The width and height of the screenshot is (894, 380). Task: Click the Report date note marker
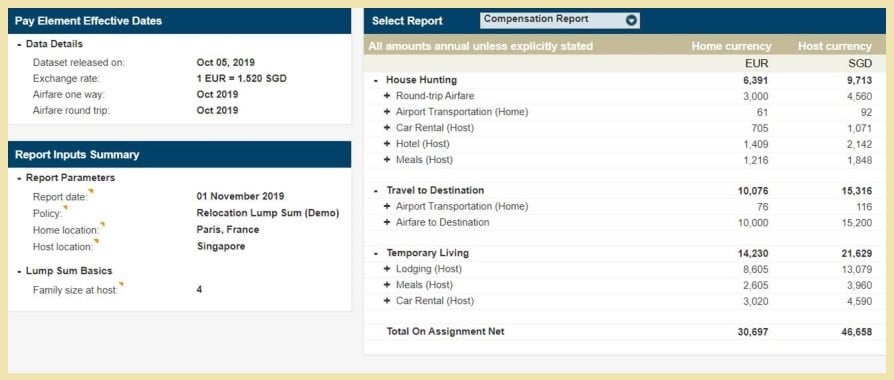pyautogui.click(x=91, y=191)
